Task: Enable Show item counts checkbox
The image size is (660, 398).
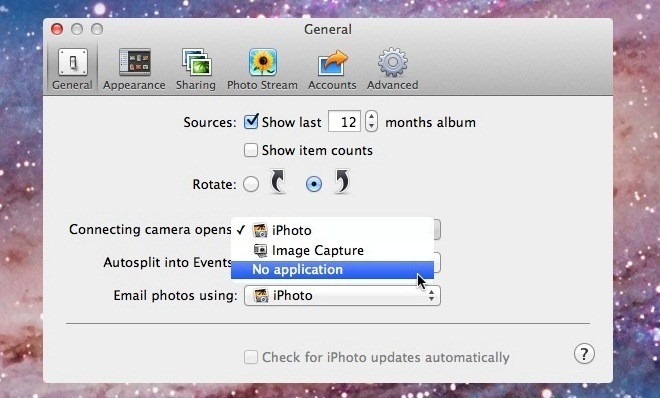Action: [x=251, y=150]
